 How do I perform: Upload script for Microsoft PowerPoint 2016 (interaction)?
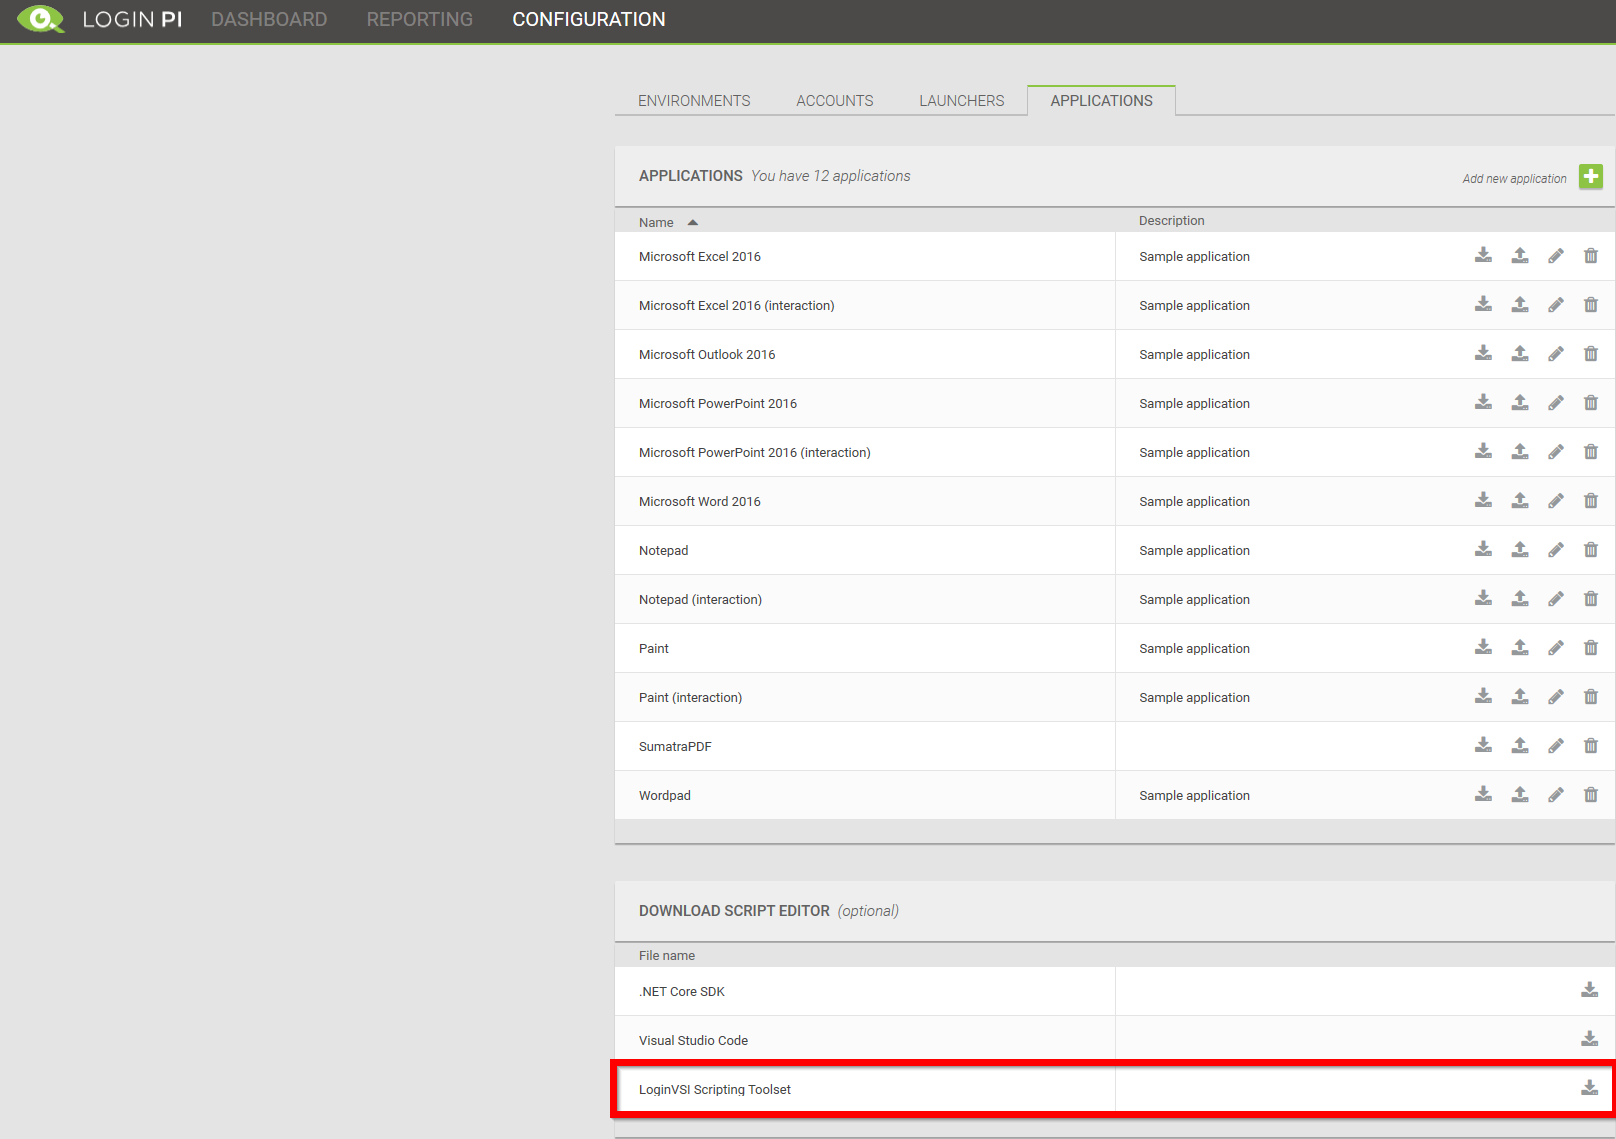[x=1520, y=452]
